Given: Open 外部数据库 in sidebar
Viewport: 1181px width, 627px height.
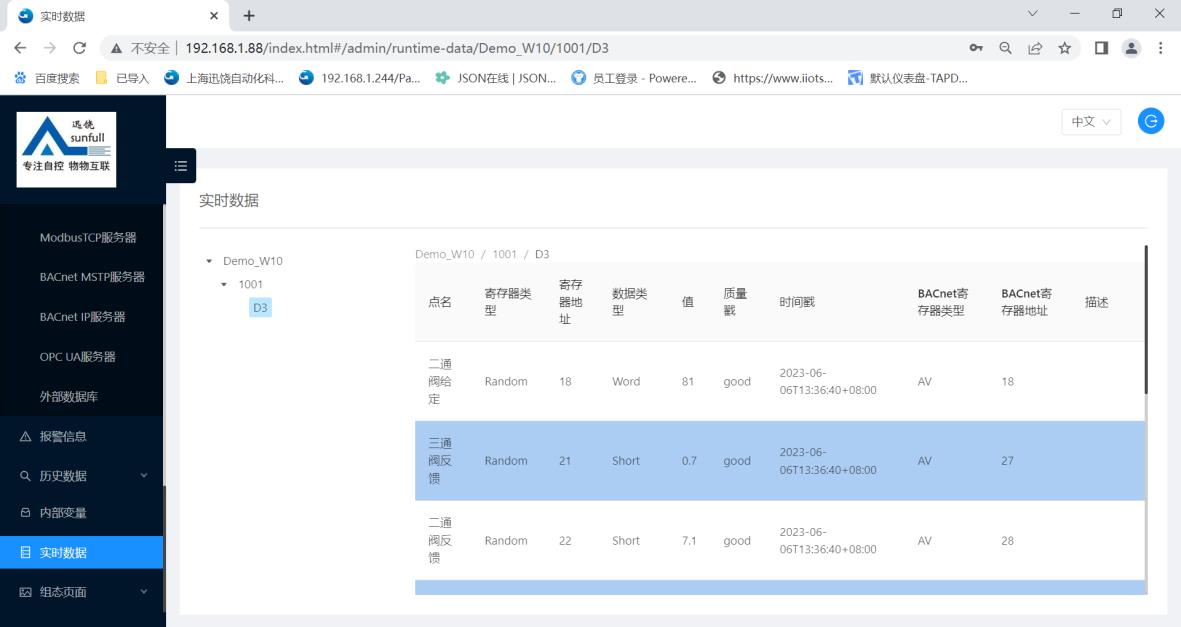Looking at the screenshot, I should tap(69, 396).
